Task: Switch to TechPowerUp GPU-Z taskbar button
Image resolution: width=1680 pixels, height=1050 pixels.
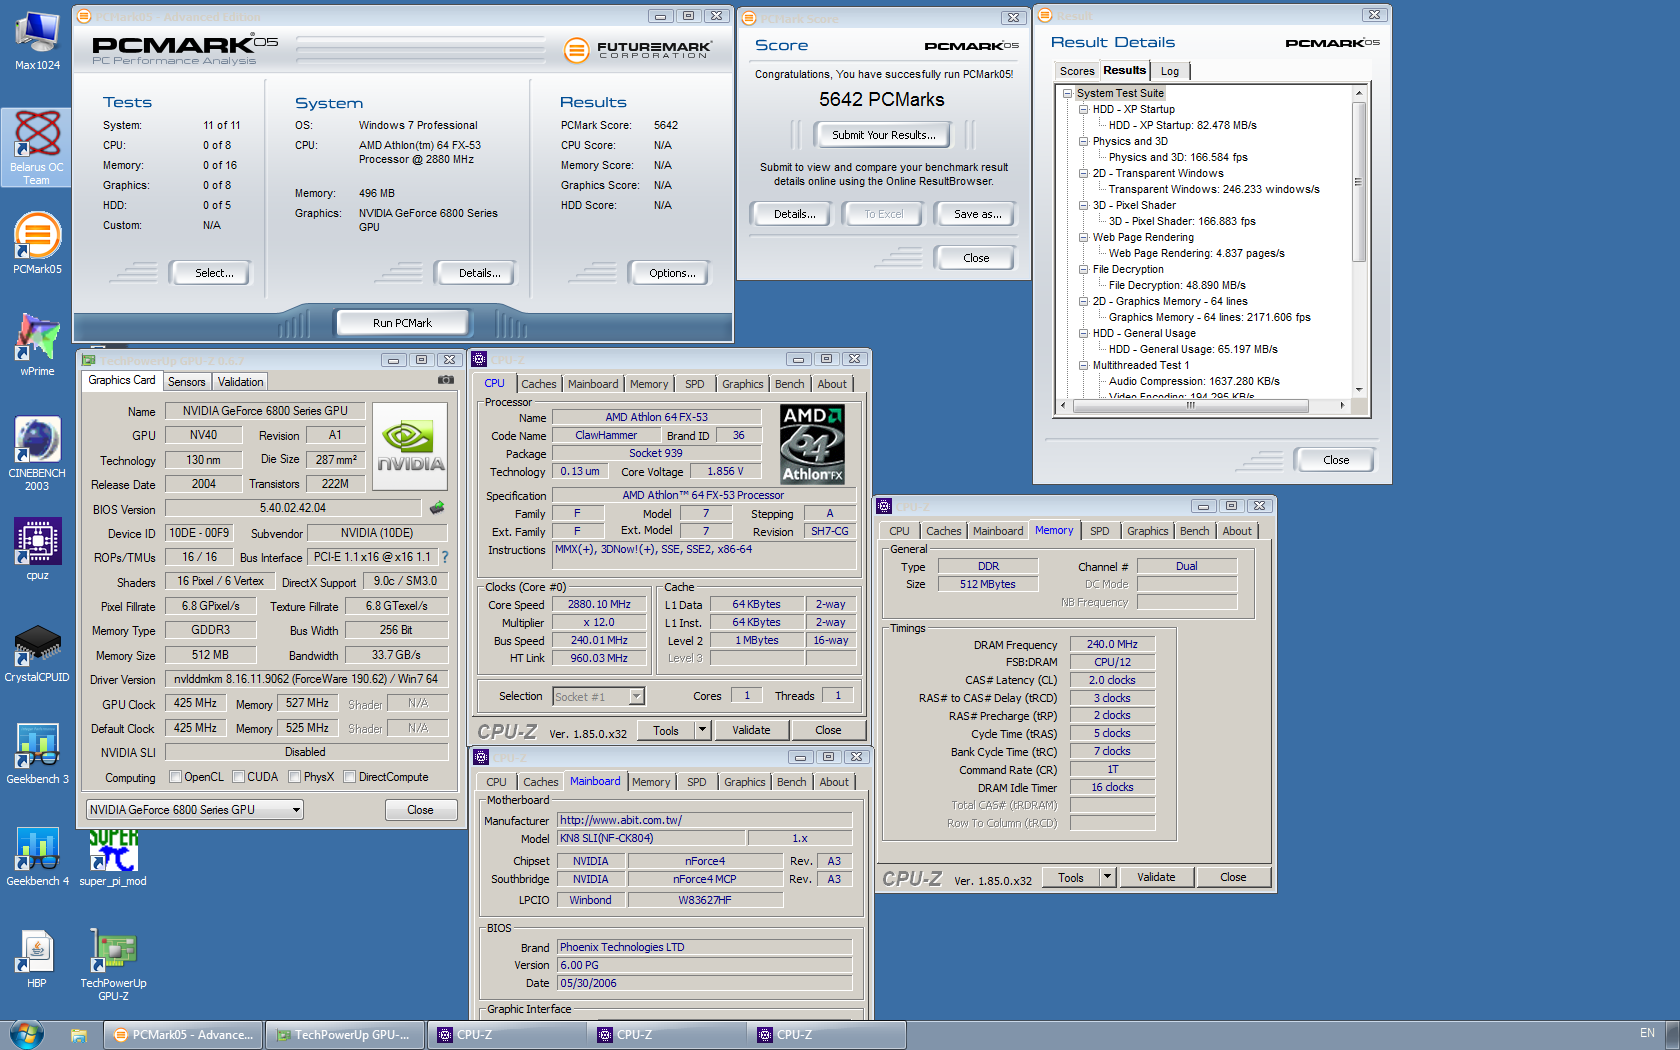Action: [344, 1035]
